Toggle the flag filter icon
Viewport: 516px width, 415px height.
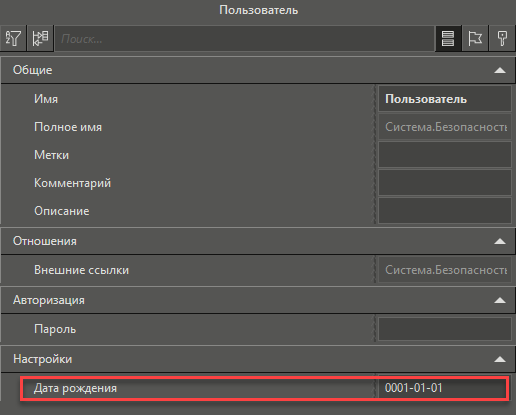(475, 38)
